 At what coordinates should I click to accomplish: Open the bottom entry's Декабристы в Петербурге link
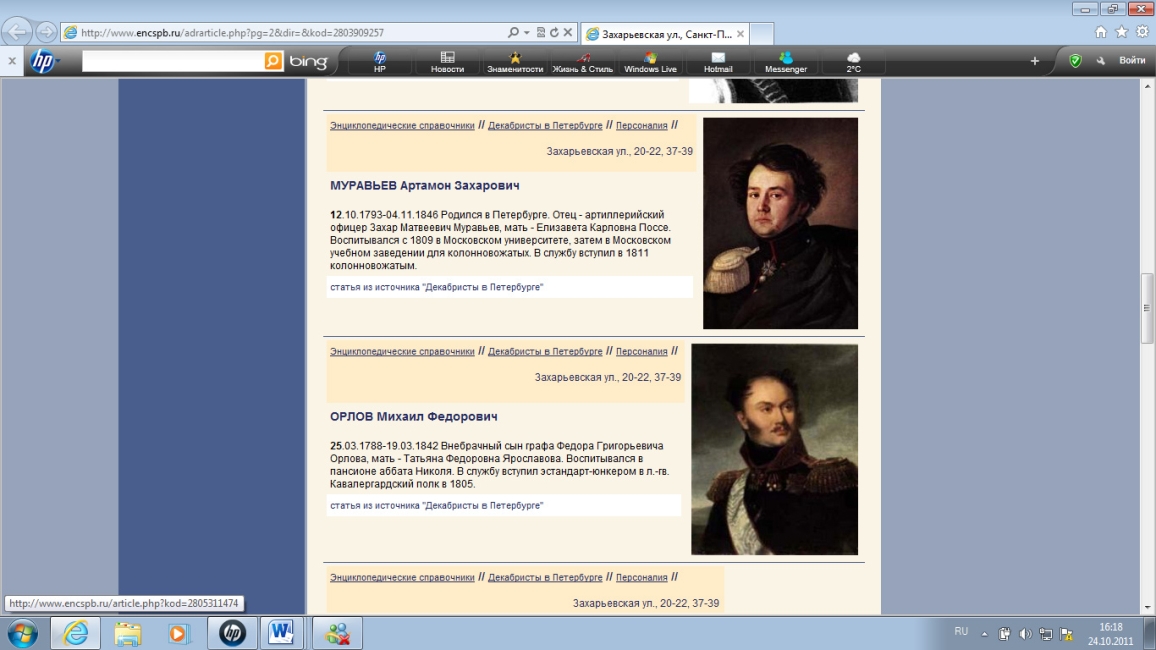(545, 578)
